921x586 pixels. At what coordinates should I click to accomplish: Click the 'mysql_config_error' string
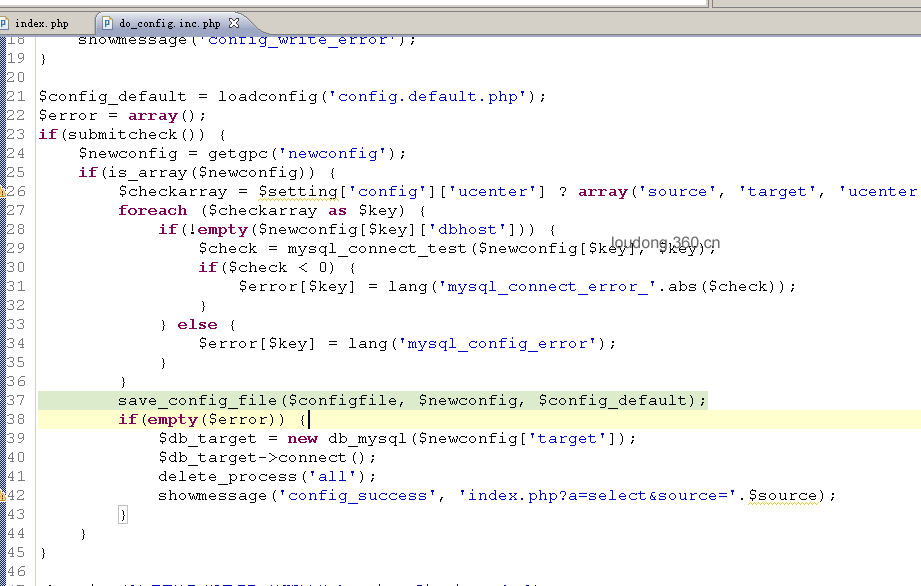(x=497, y=343)
